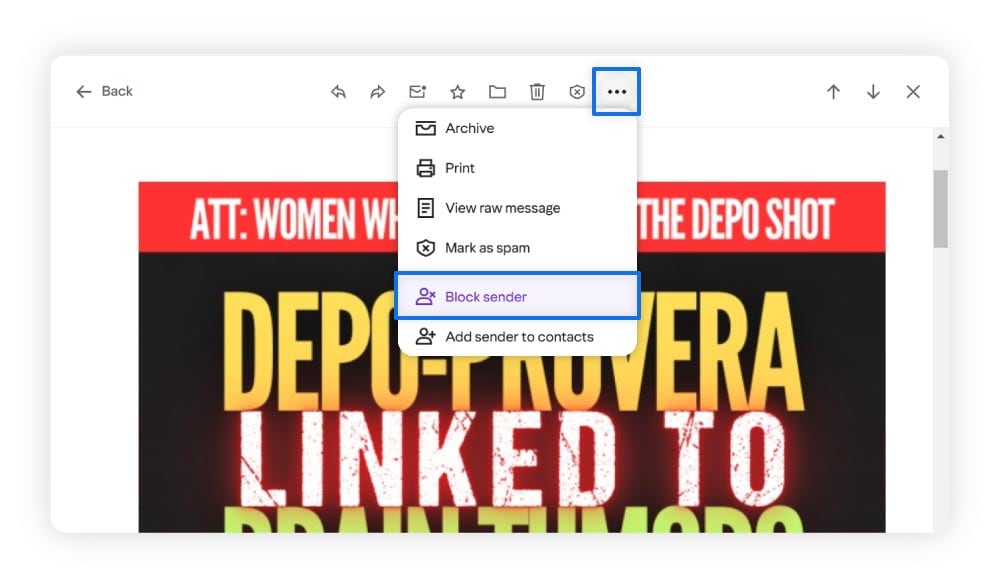This screenshot has width=1000, height=585.
Task: Delete the email with trash icon
Action: tap(537, 92)
